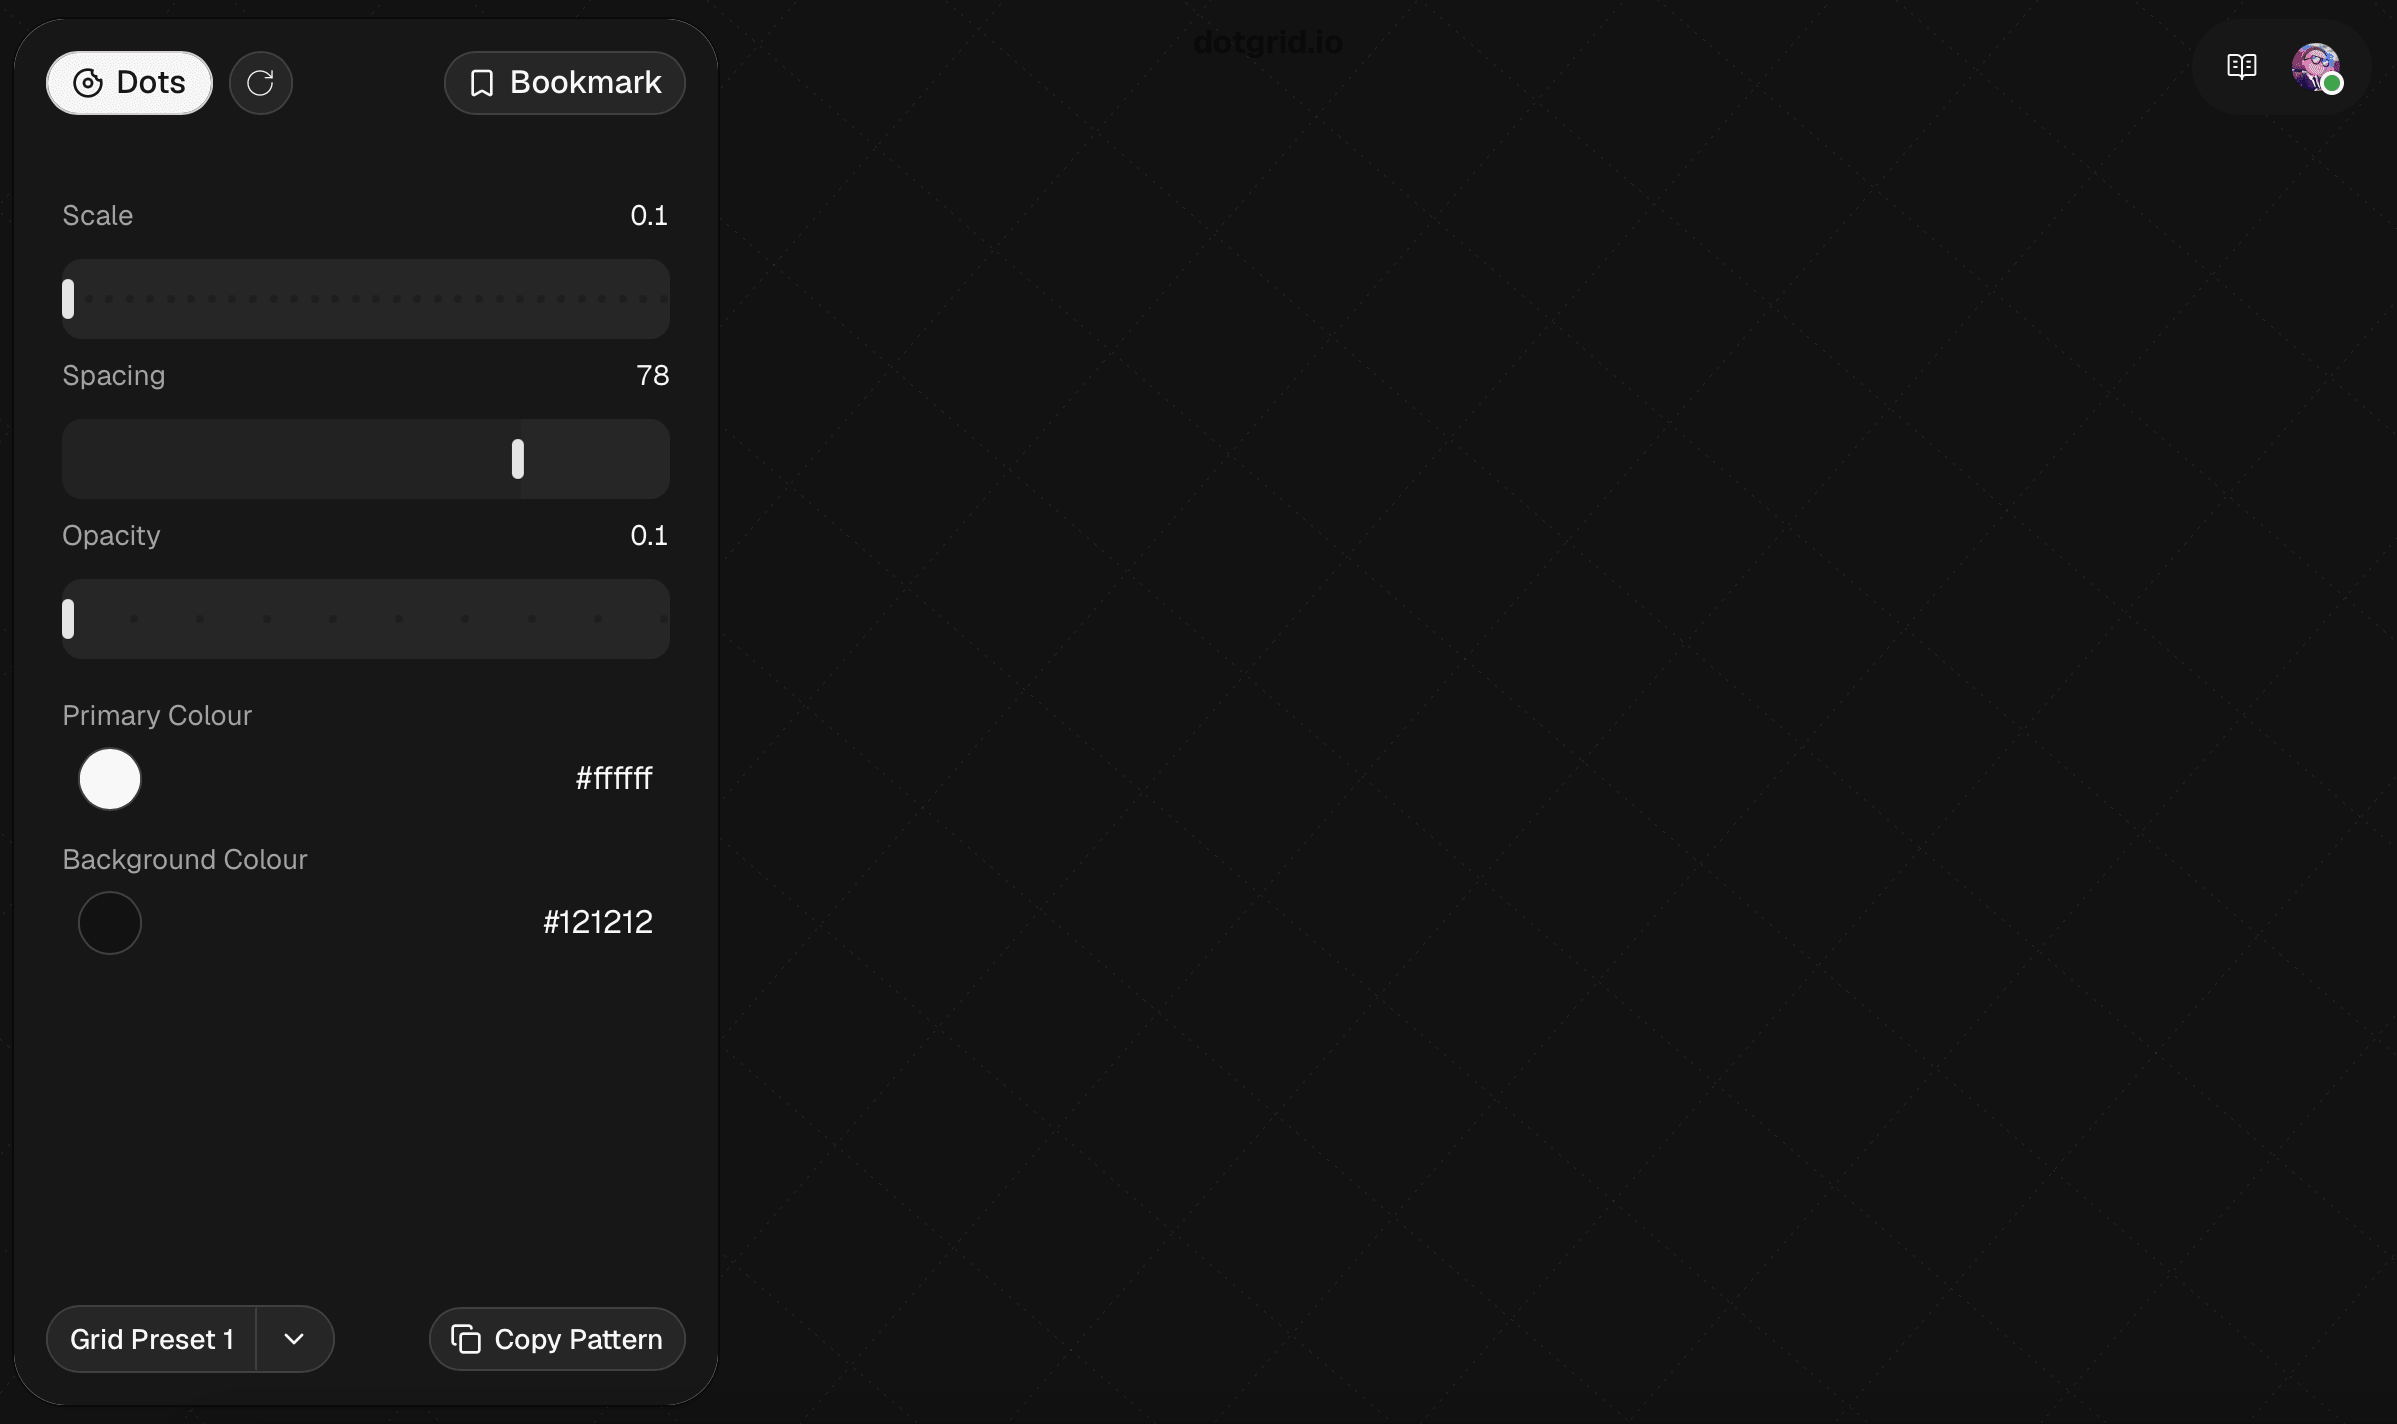Expand the Grid Preset dropdown chevron
2397x1424 pixels.
[x=294, y=1339]
